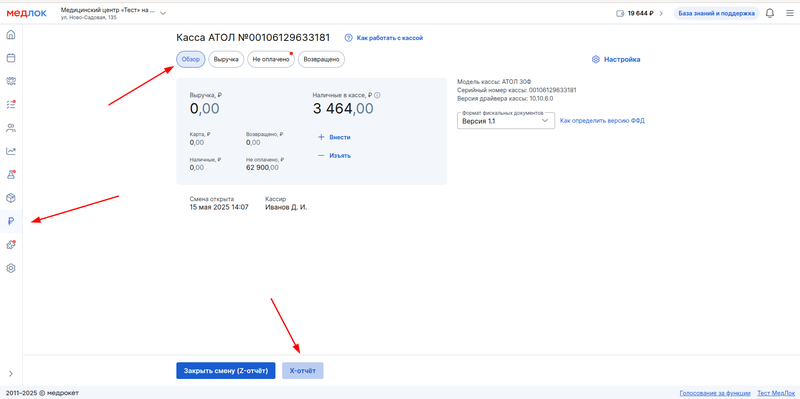Click the Закрыть смену (Z-отчёт) button
800x399 pixels.
(x=226, y=371)
